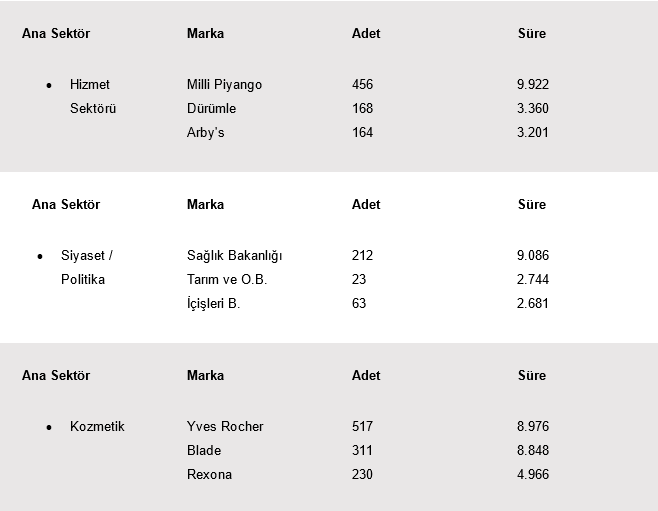The height and width of the screenshot is (511, 658).
Task: Select the 9.922 duration value
Action: coord(533,84)
